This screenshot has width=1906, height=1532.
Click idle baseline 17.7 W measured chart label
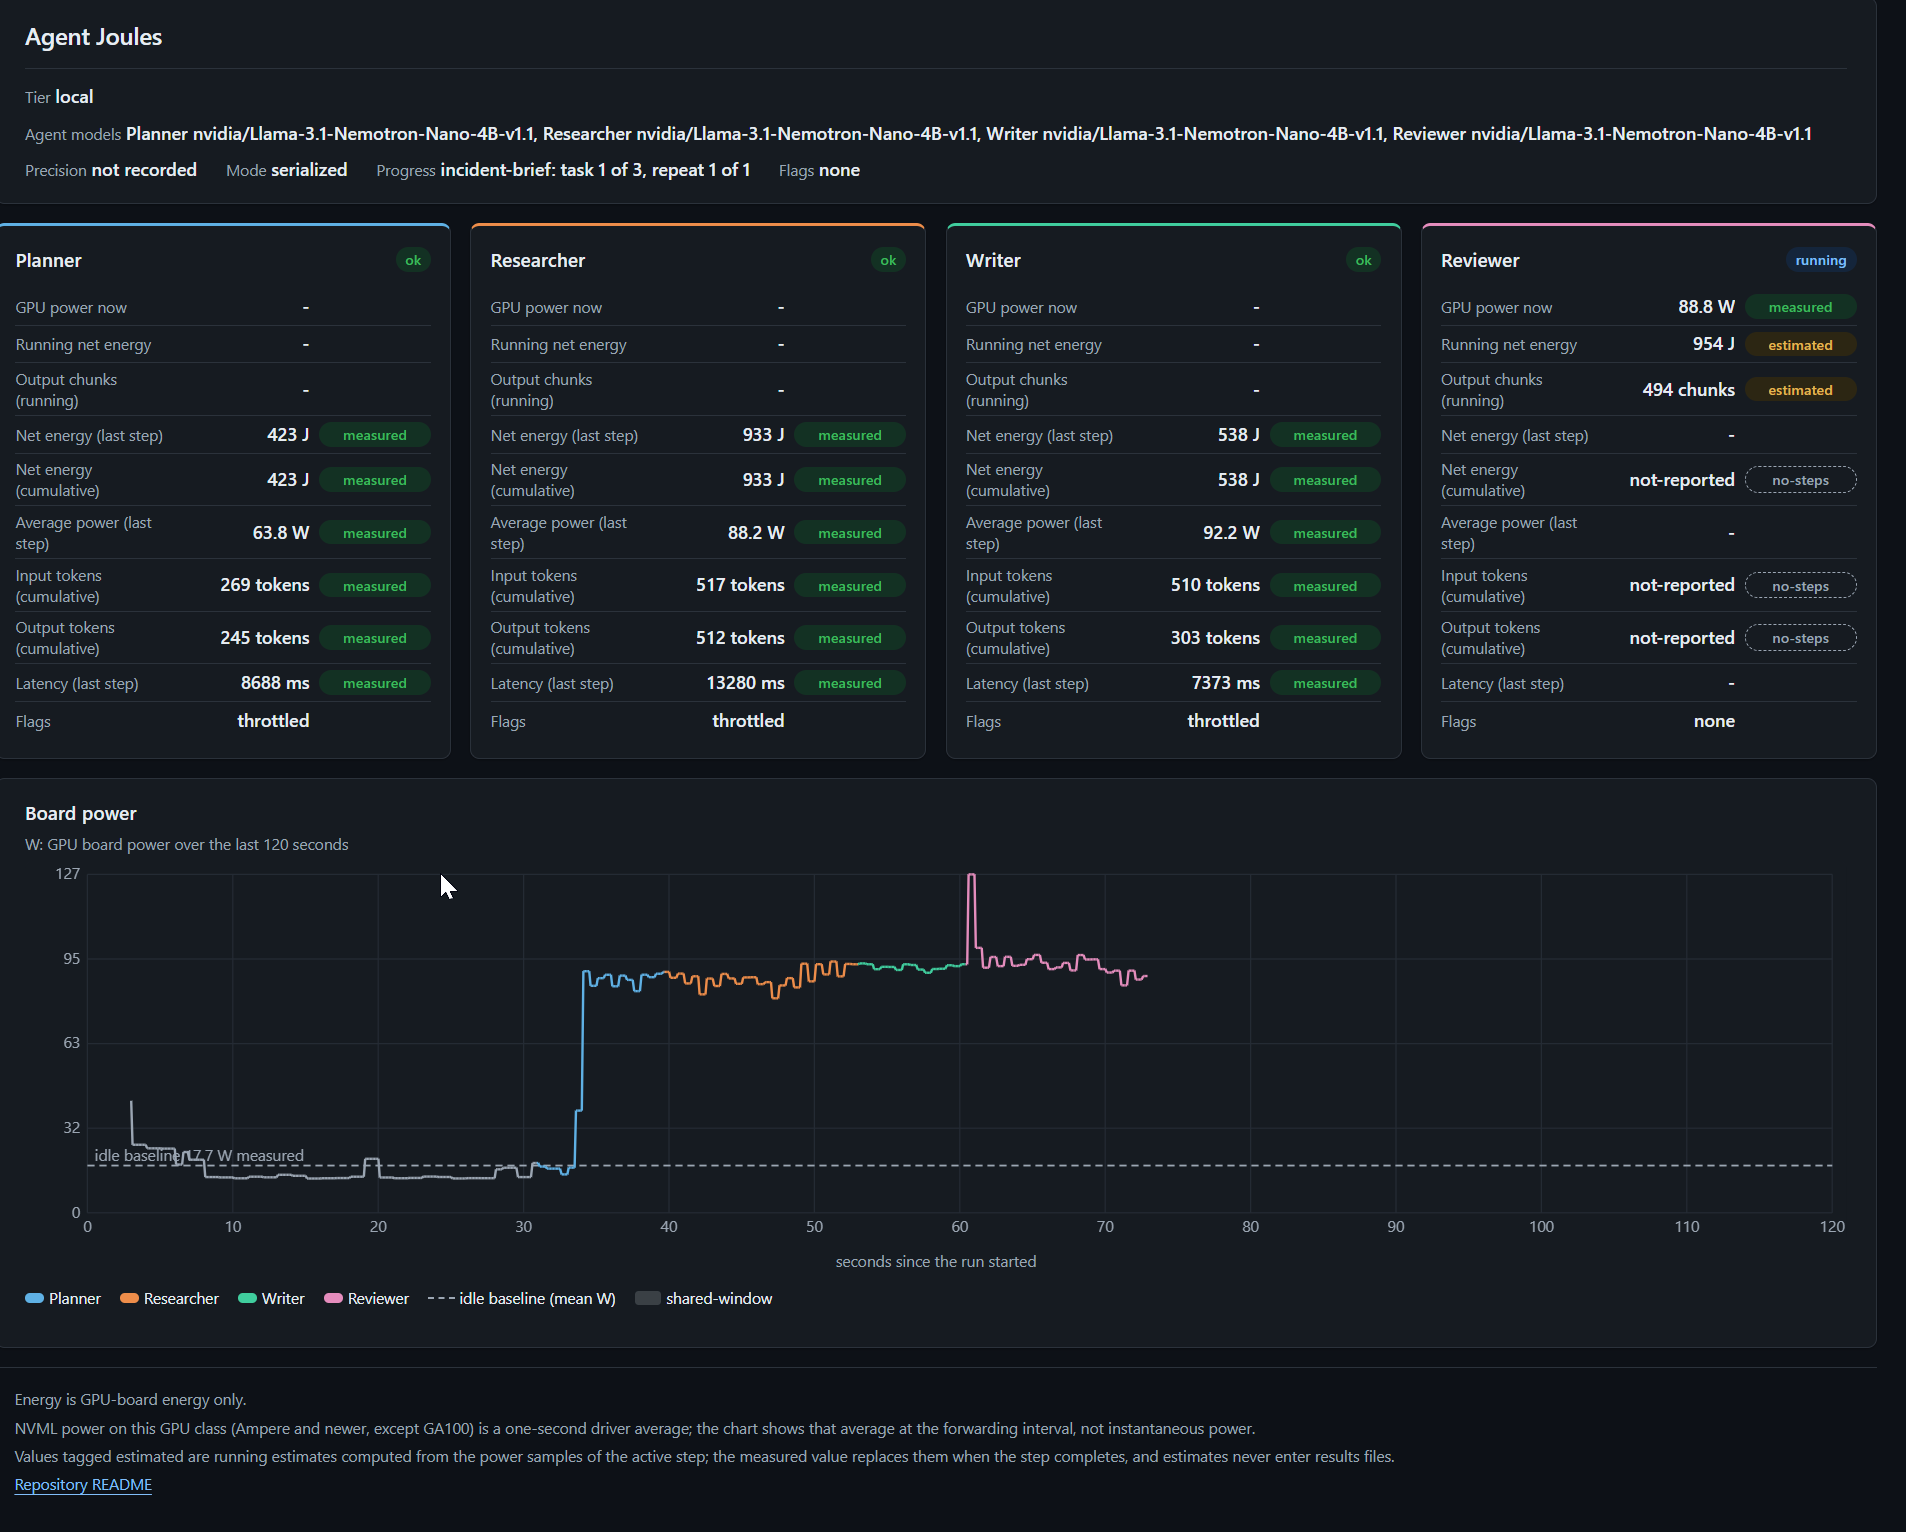199,1156
